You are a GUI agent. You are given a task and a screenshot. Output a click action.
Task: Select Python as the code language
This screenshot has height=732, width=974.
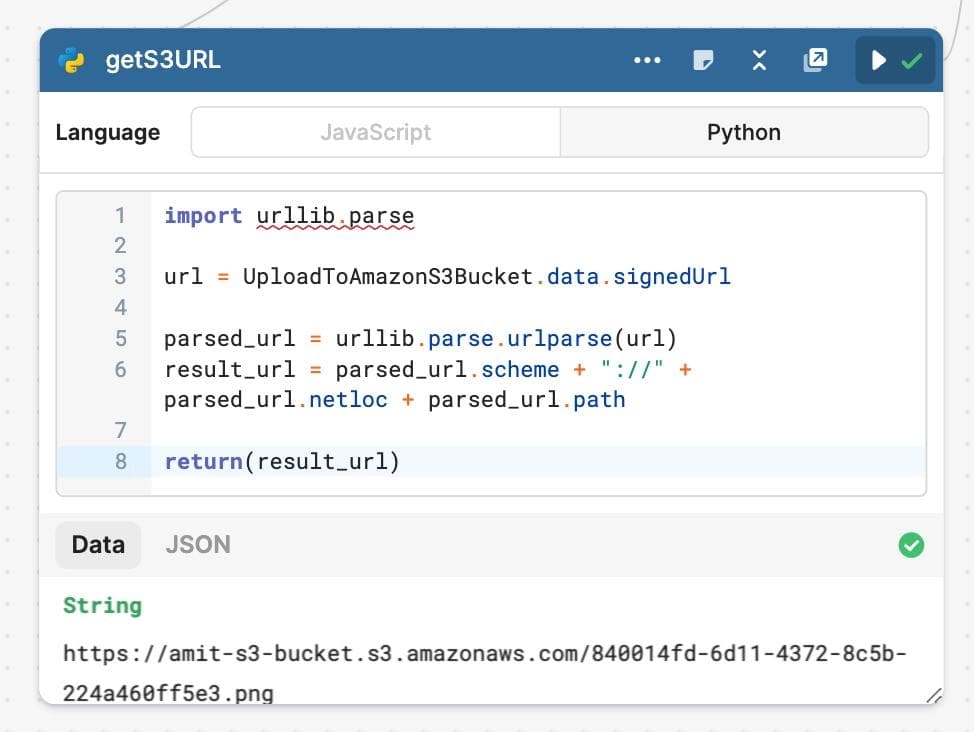743,131
